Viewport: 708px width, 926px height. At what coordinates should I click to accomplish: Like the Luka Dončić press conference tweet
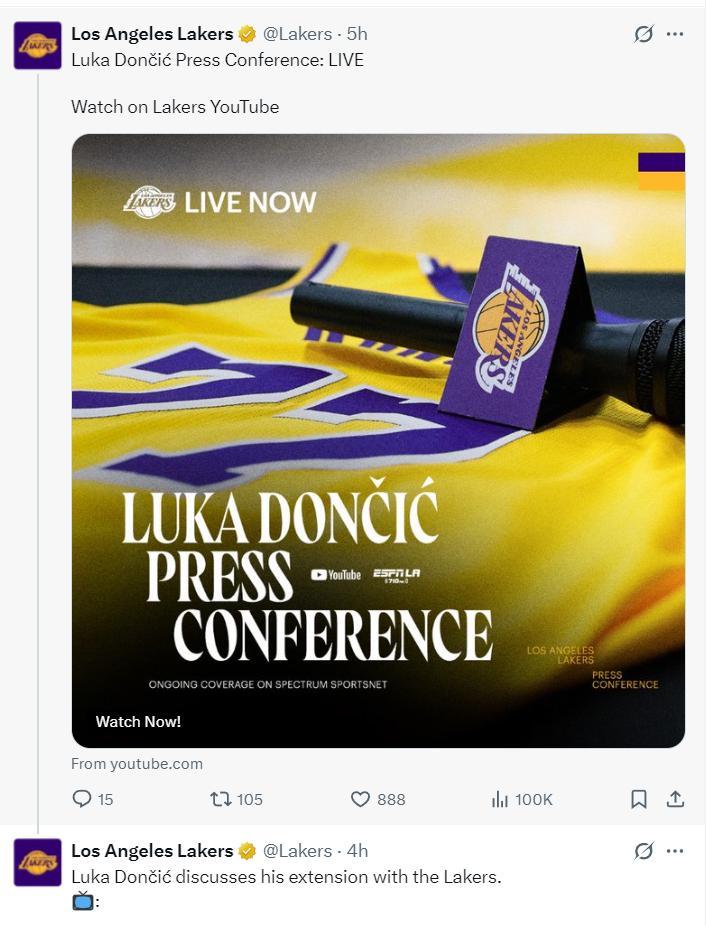(x=361, y=799)
